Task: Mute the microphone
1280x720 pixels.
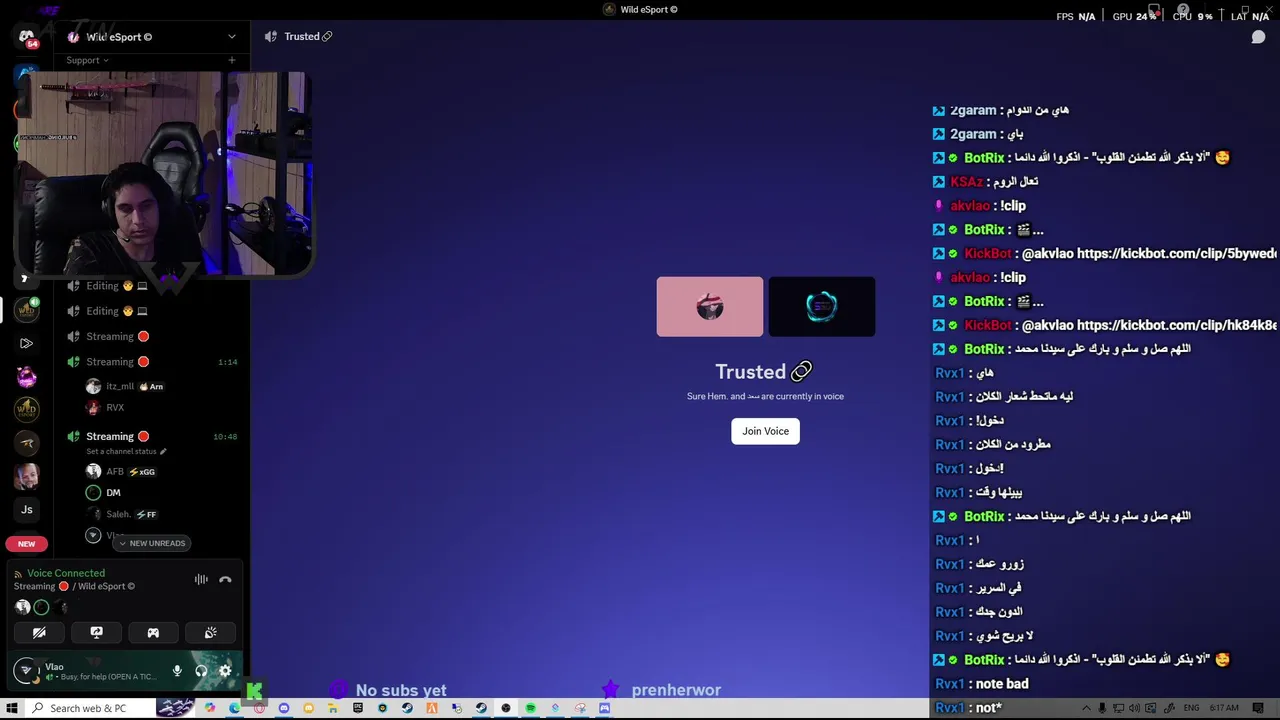Action: coord(177,671)
